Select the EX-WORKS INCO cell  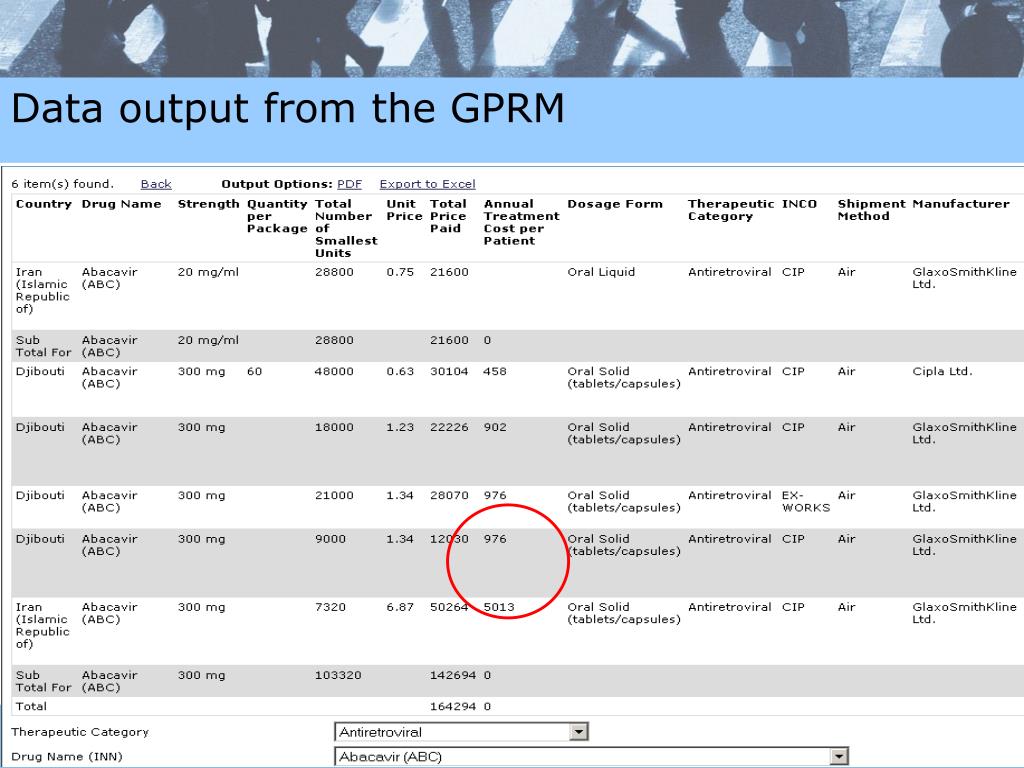coord(806,501)
